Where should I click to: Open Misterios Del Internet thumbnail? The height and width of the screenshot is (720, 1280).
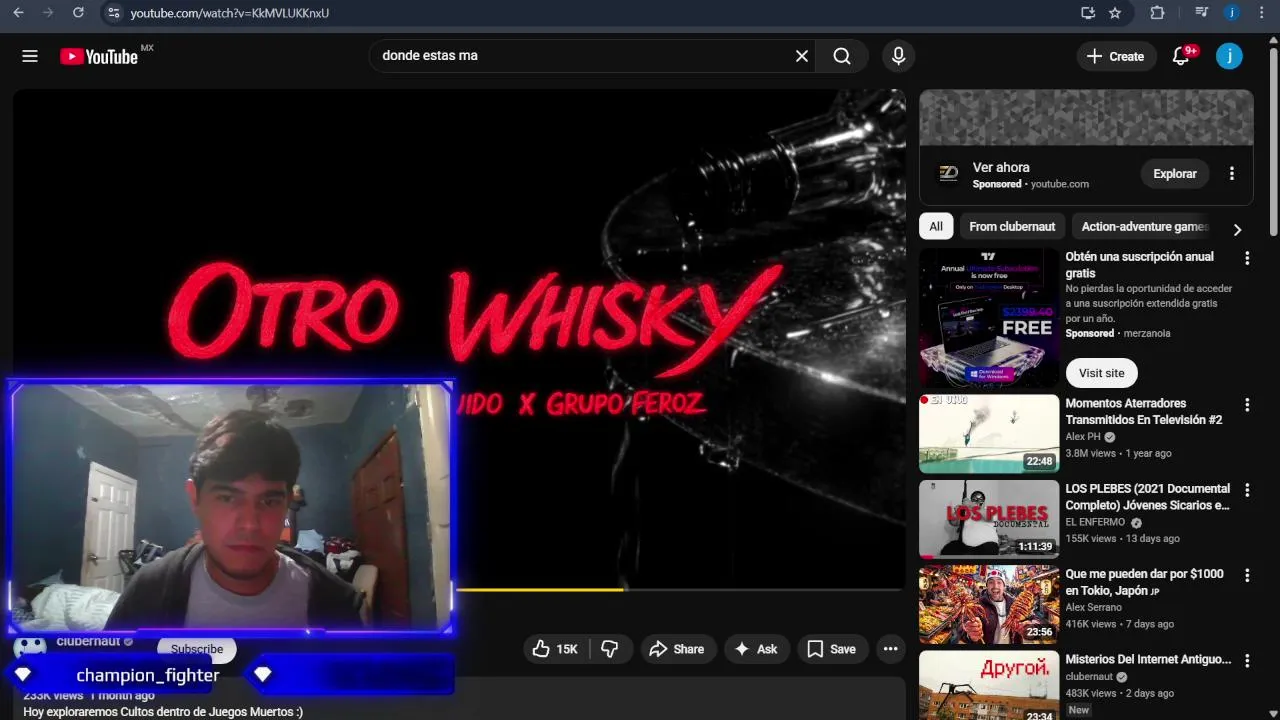989,685
